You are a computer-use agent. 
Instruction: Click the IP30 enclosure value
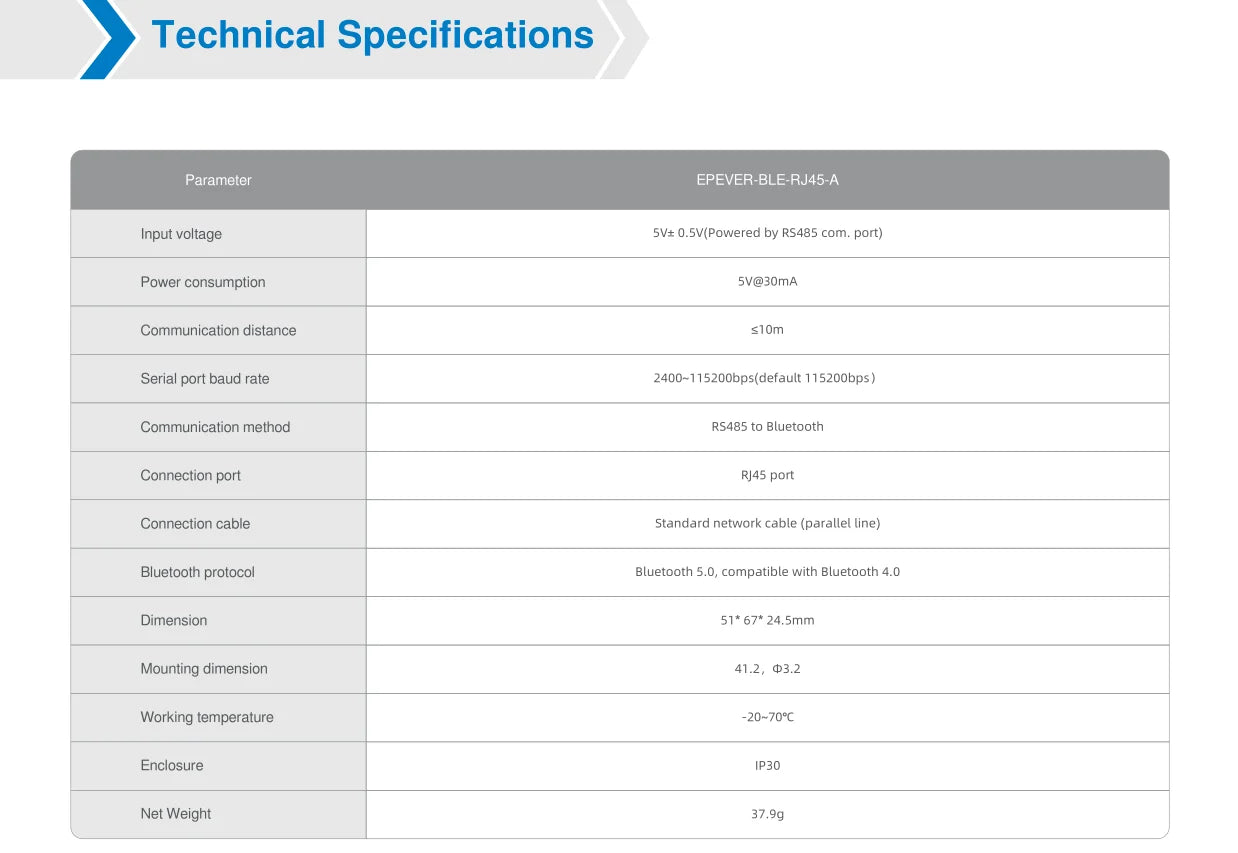click(x=767, y=765)
